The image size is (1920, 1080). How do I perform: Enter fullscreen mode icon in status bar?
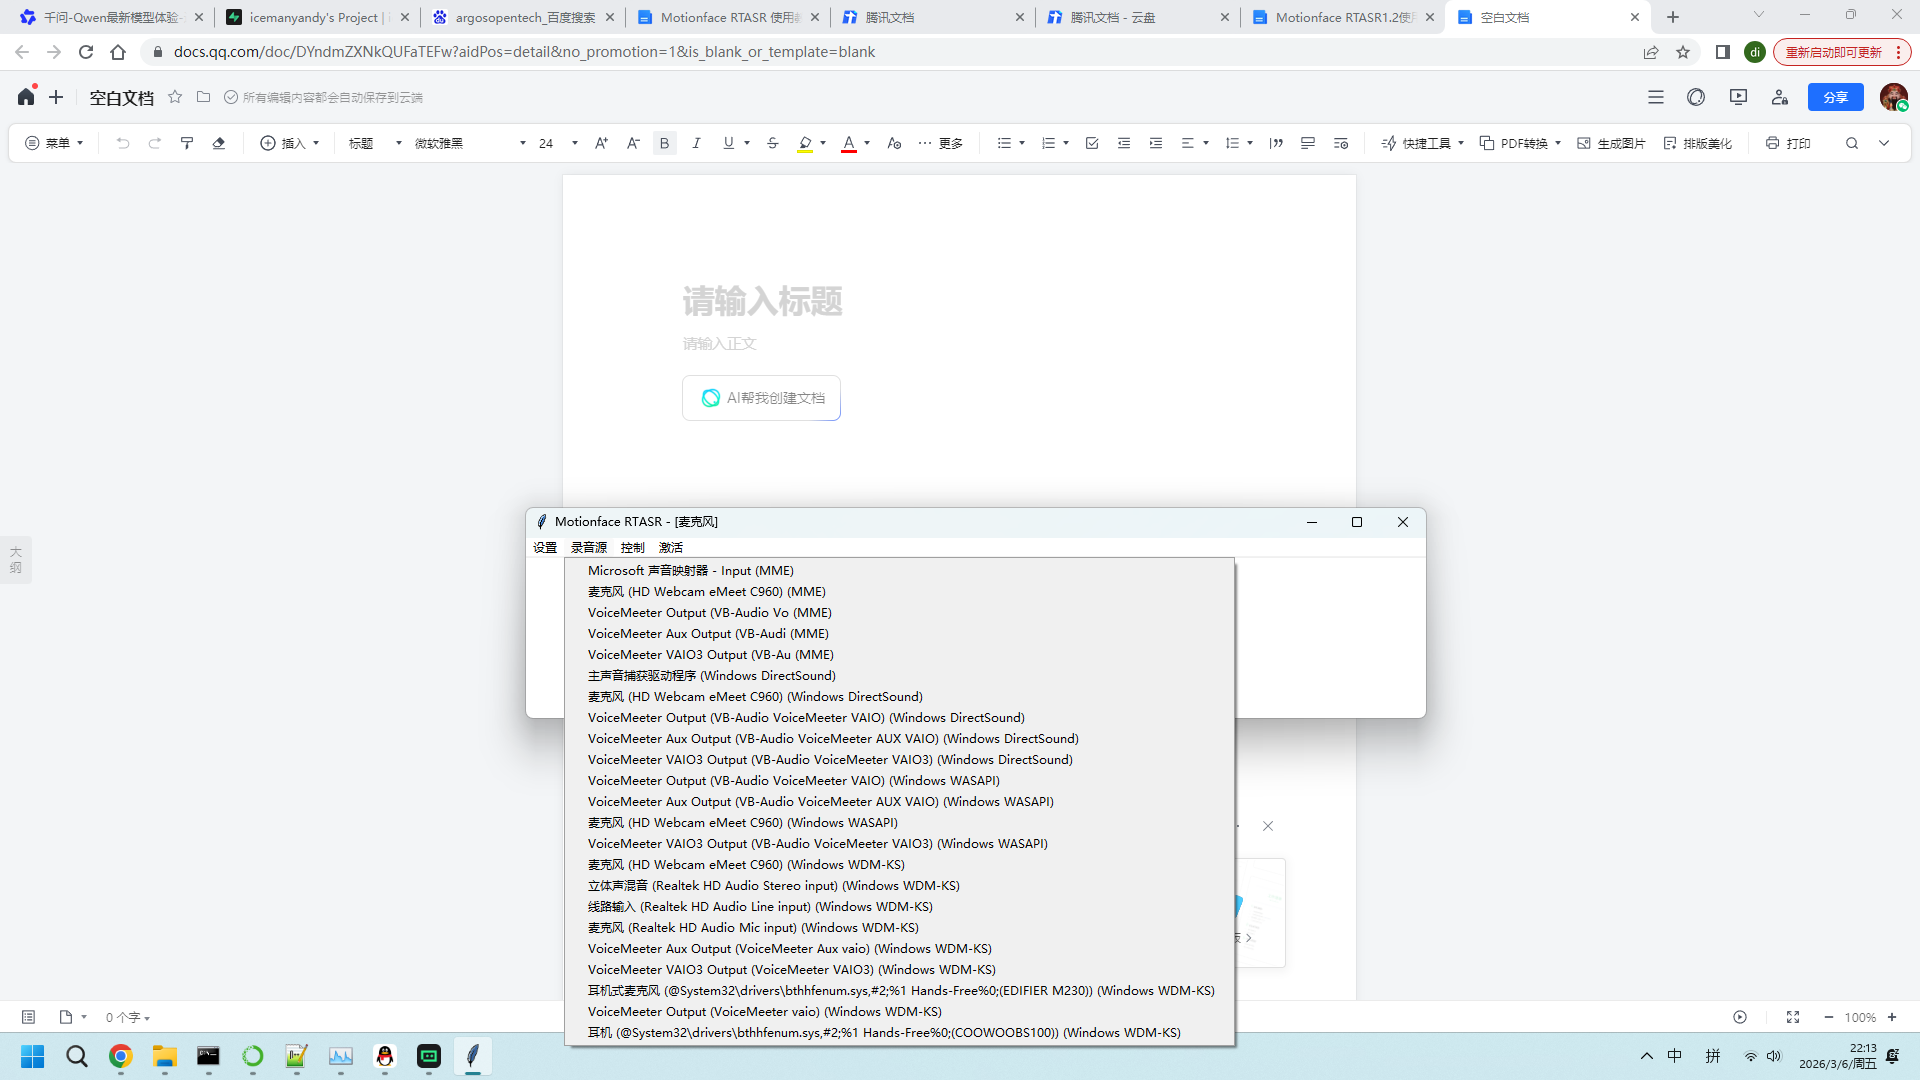1793,1017
